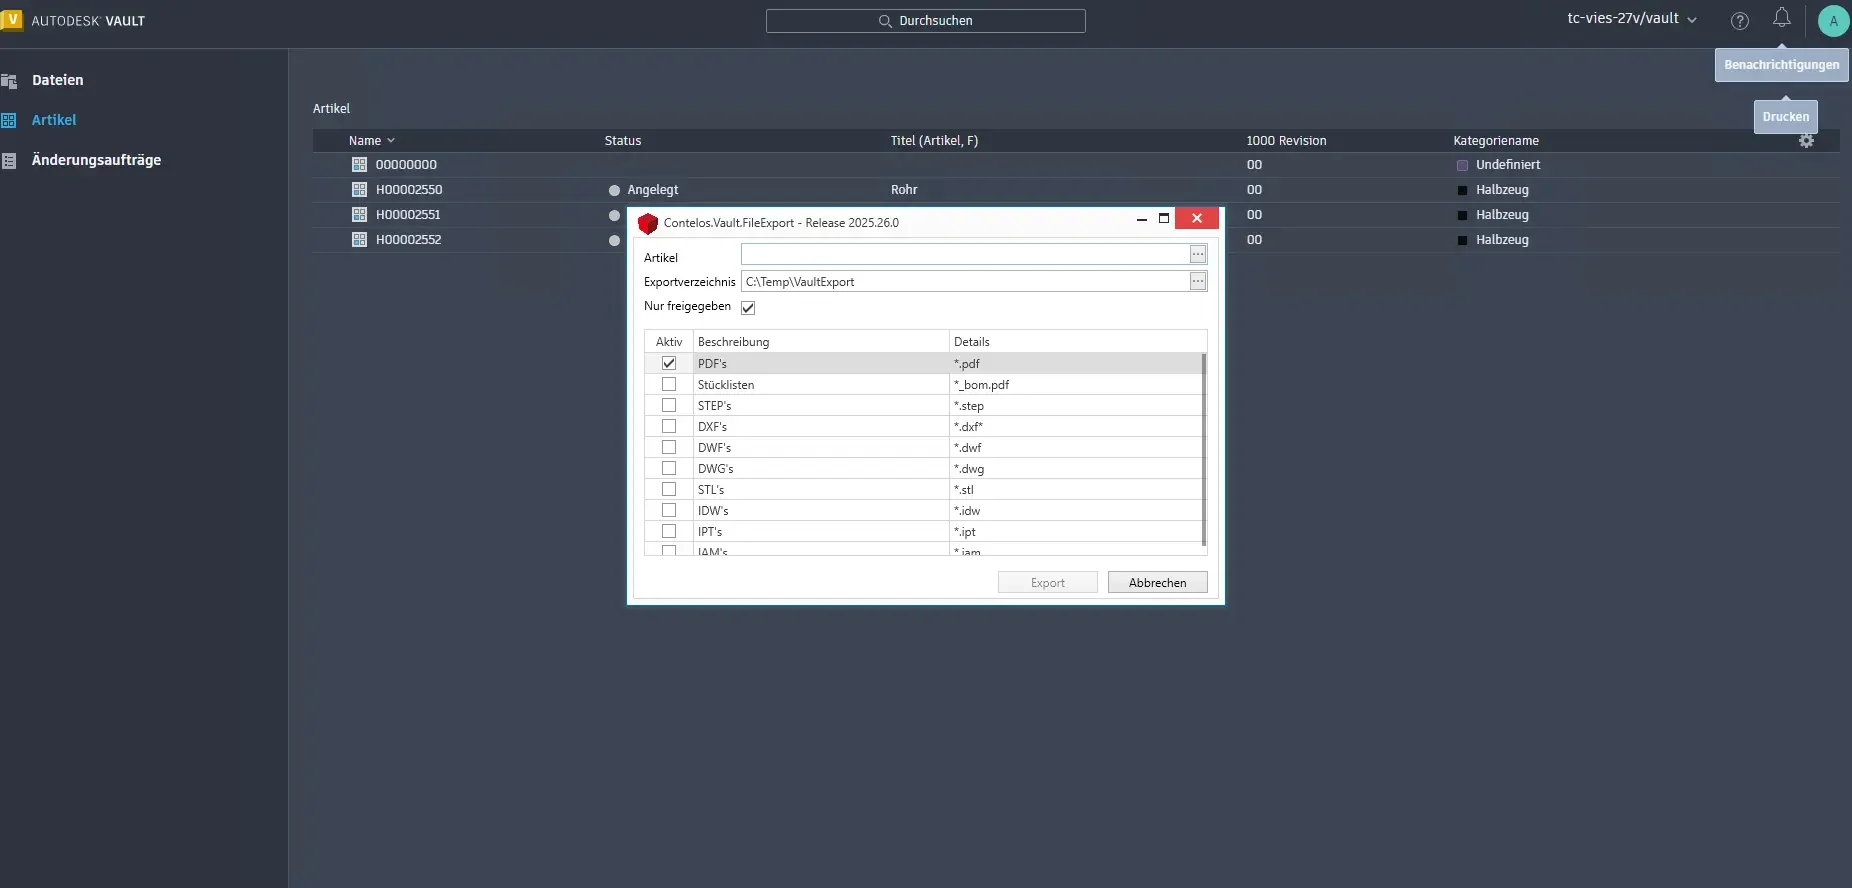The width and height of the screenshot is (1852, 888).
Task: Close the Contelos FileExport dialog
Action: [x=1196, y=218]
